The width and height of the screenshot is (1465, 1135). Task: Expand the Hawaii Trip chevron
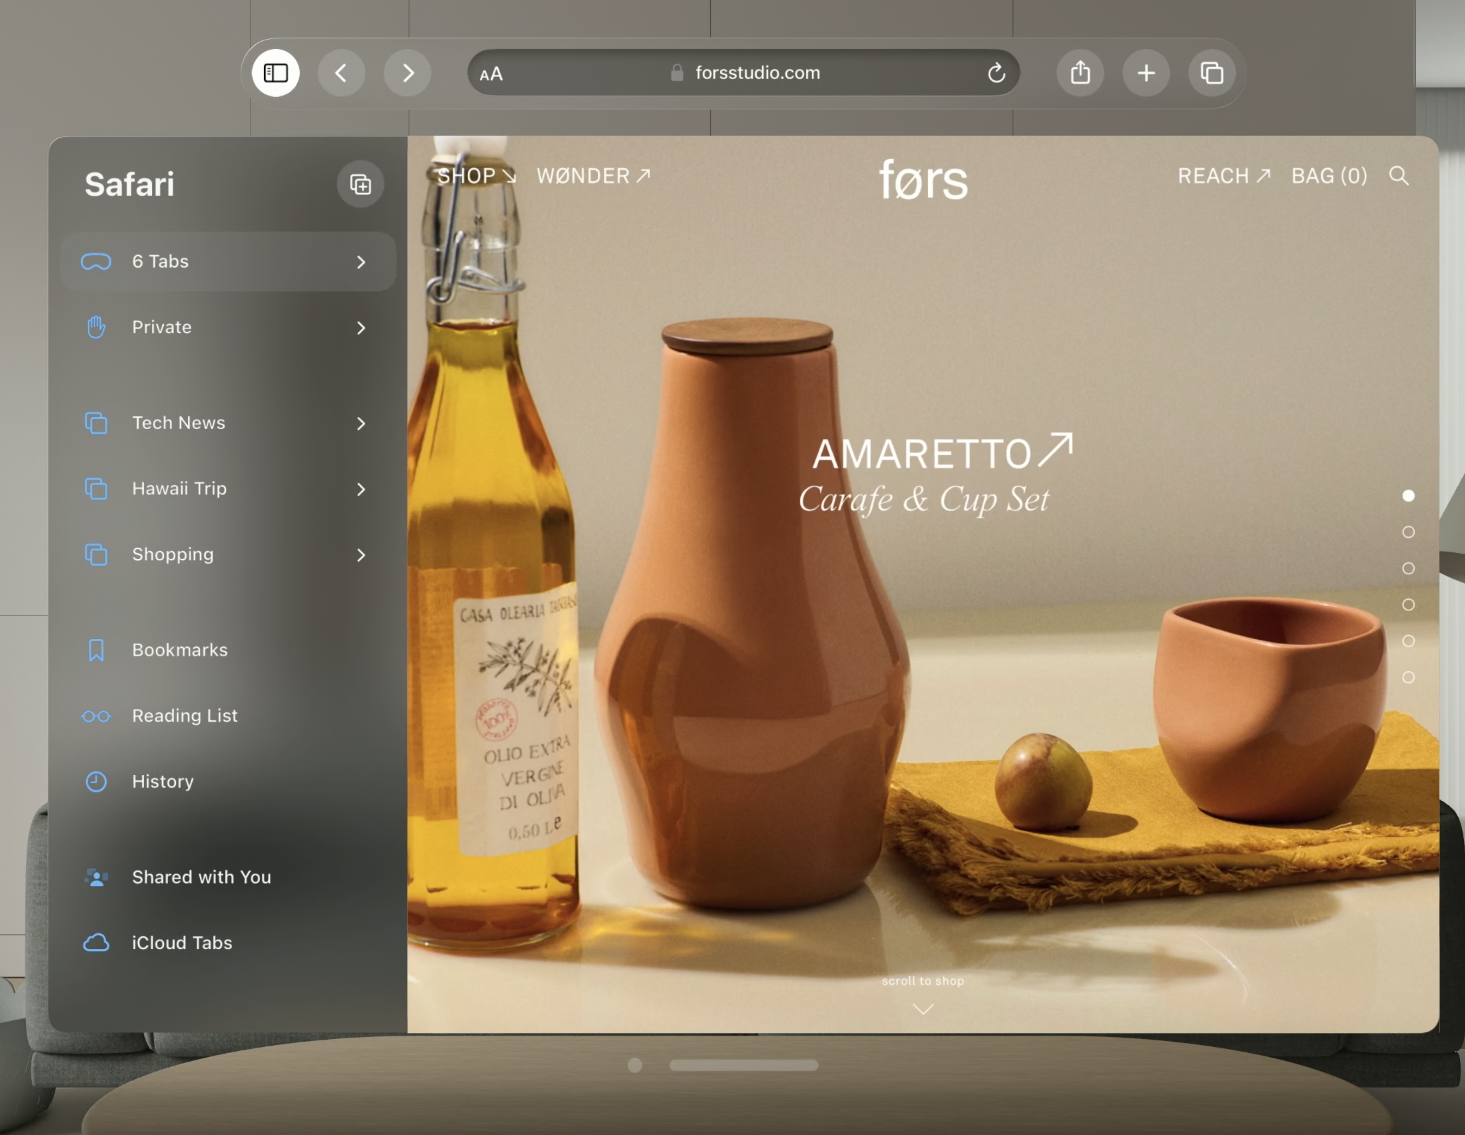tap(361, 489)
